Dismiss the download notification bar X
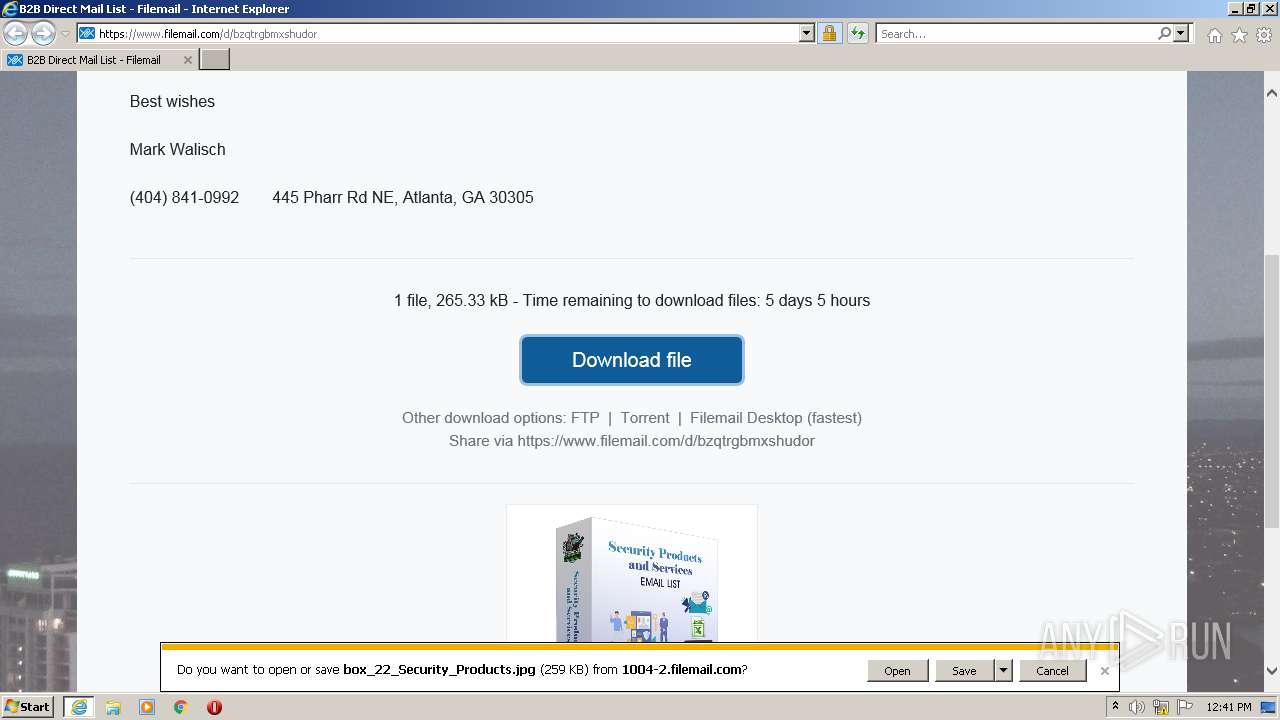1280x720 pixels. tap(1105, 671)
